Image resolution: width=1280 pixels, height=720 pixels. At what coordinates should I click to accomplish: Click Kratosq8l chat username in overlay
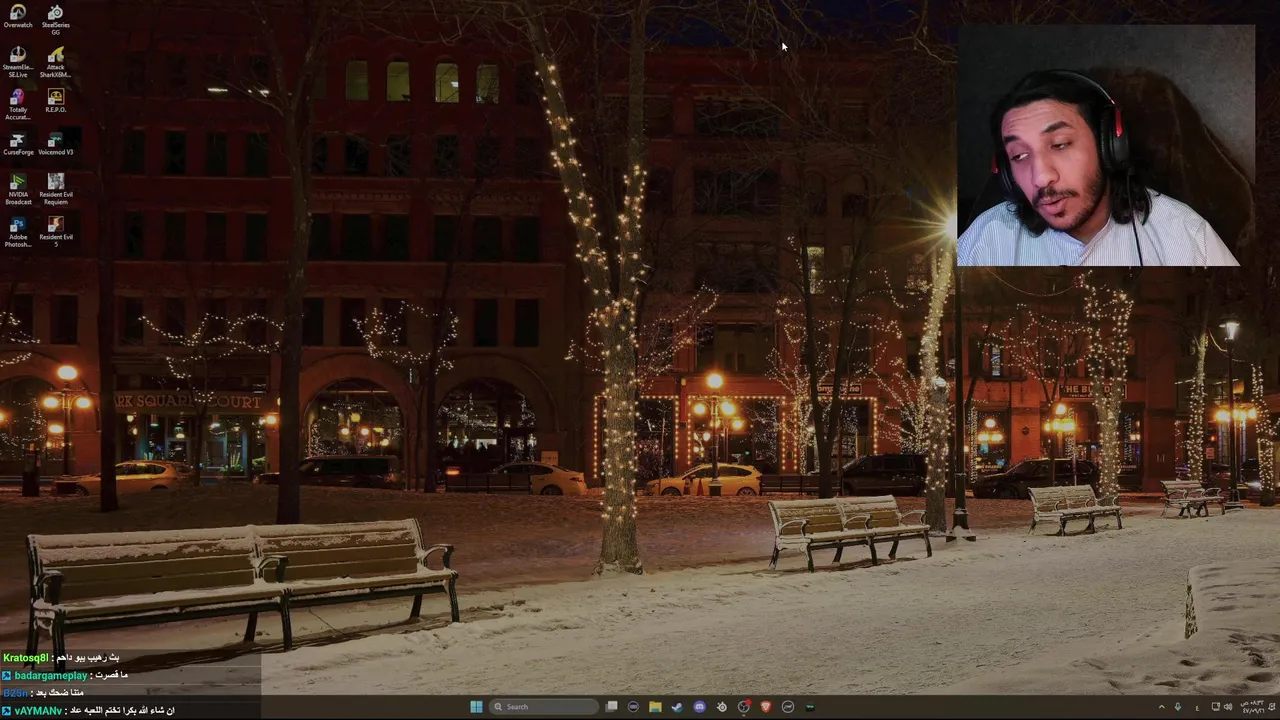tap(26, 657)
